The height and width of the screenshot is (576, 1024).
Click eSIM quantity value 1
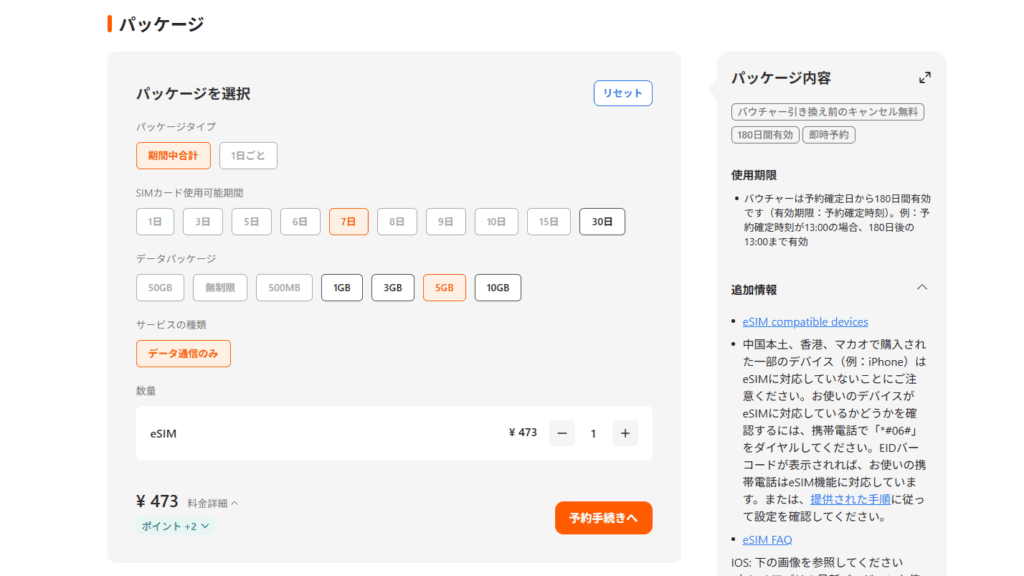[593, 434]
